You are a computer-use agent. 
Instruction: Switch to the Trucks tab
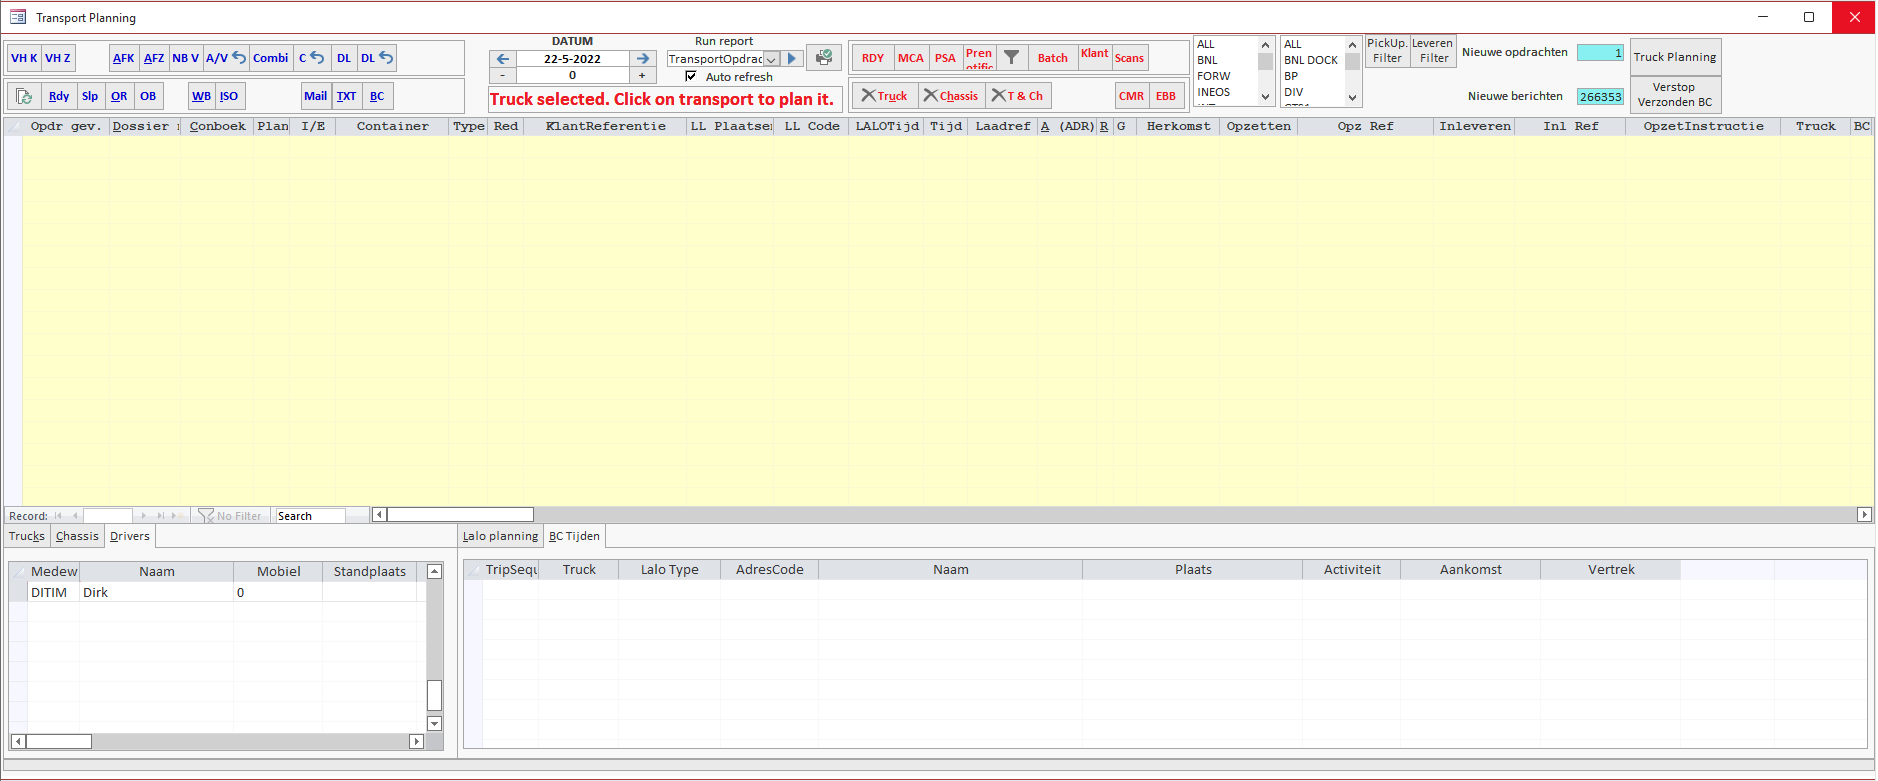27,536
